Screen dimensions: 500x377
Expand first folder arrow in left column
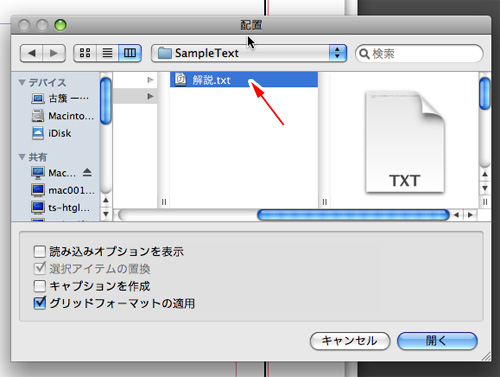150,80
